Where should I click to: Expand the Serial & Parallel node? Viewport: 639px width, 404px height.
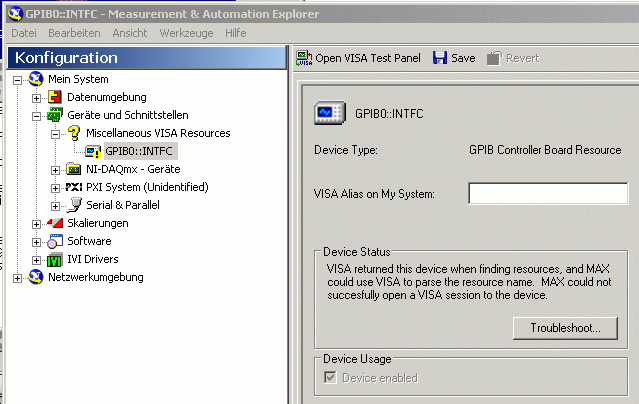(55, 206)
